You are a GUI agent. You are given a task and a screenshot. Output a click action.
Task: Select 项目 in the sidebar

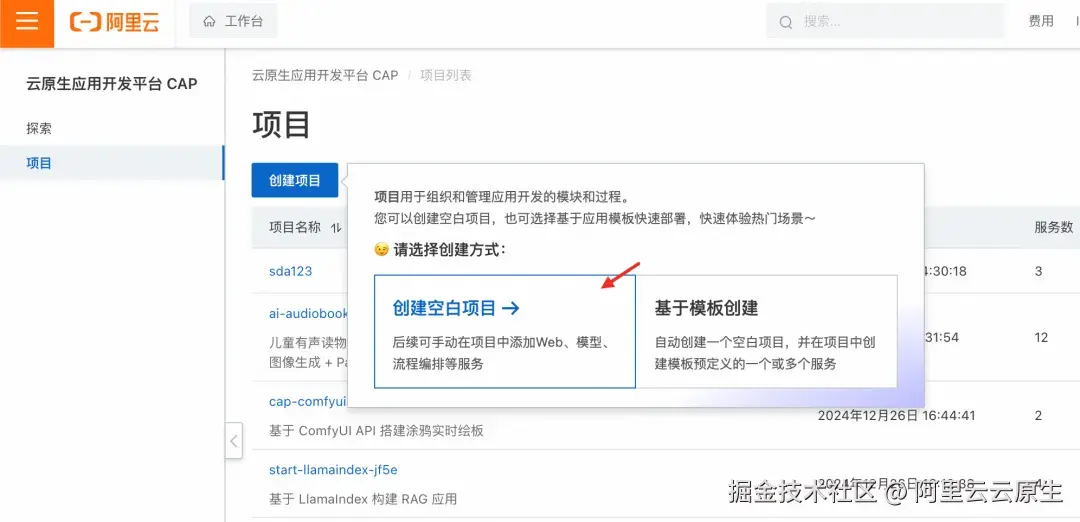coord(112,163)
